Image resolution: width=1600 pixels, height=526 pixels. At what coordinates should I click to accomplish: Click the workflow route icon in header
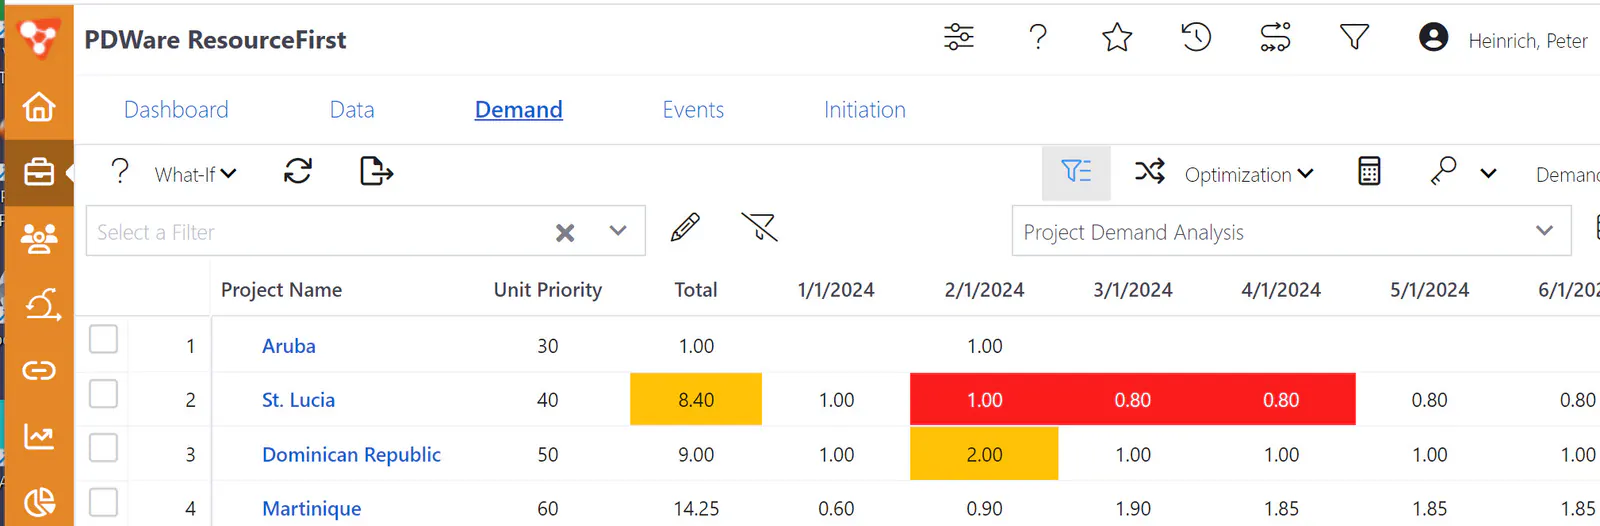(x=1275, y=37)
